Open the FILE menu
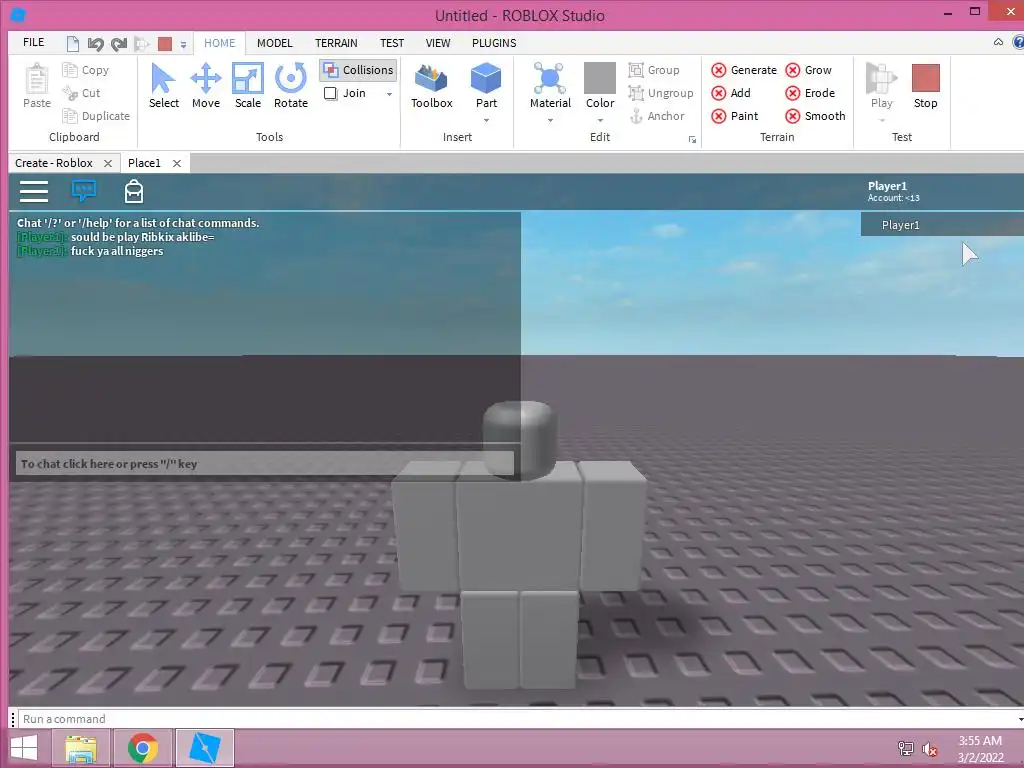 pyautogui.click(x=33, y=42)
